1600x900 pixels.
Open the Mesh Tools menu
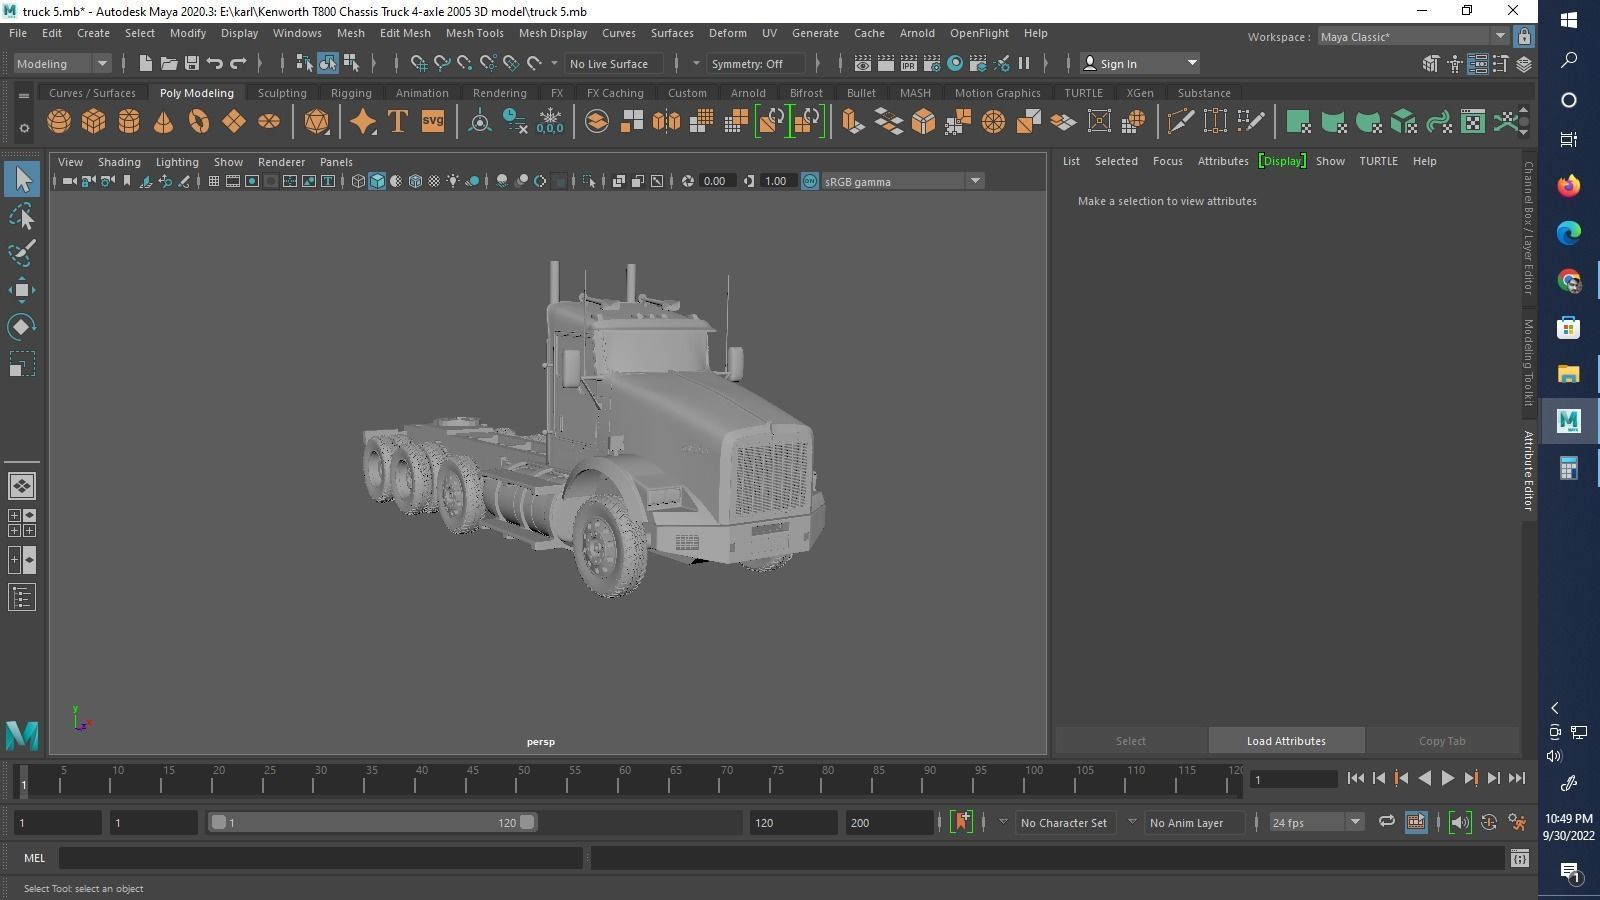click(x=474, y=33)
